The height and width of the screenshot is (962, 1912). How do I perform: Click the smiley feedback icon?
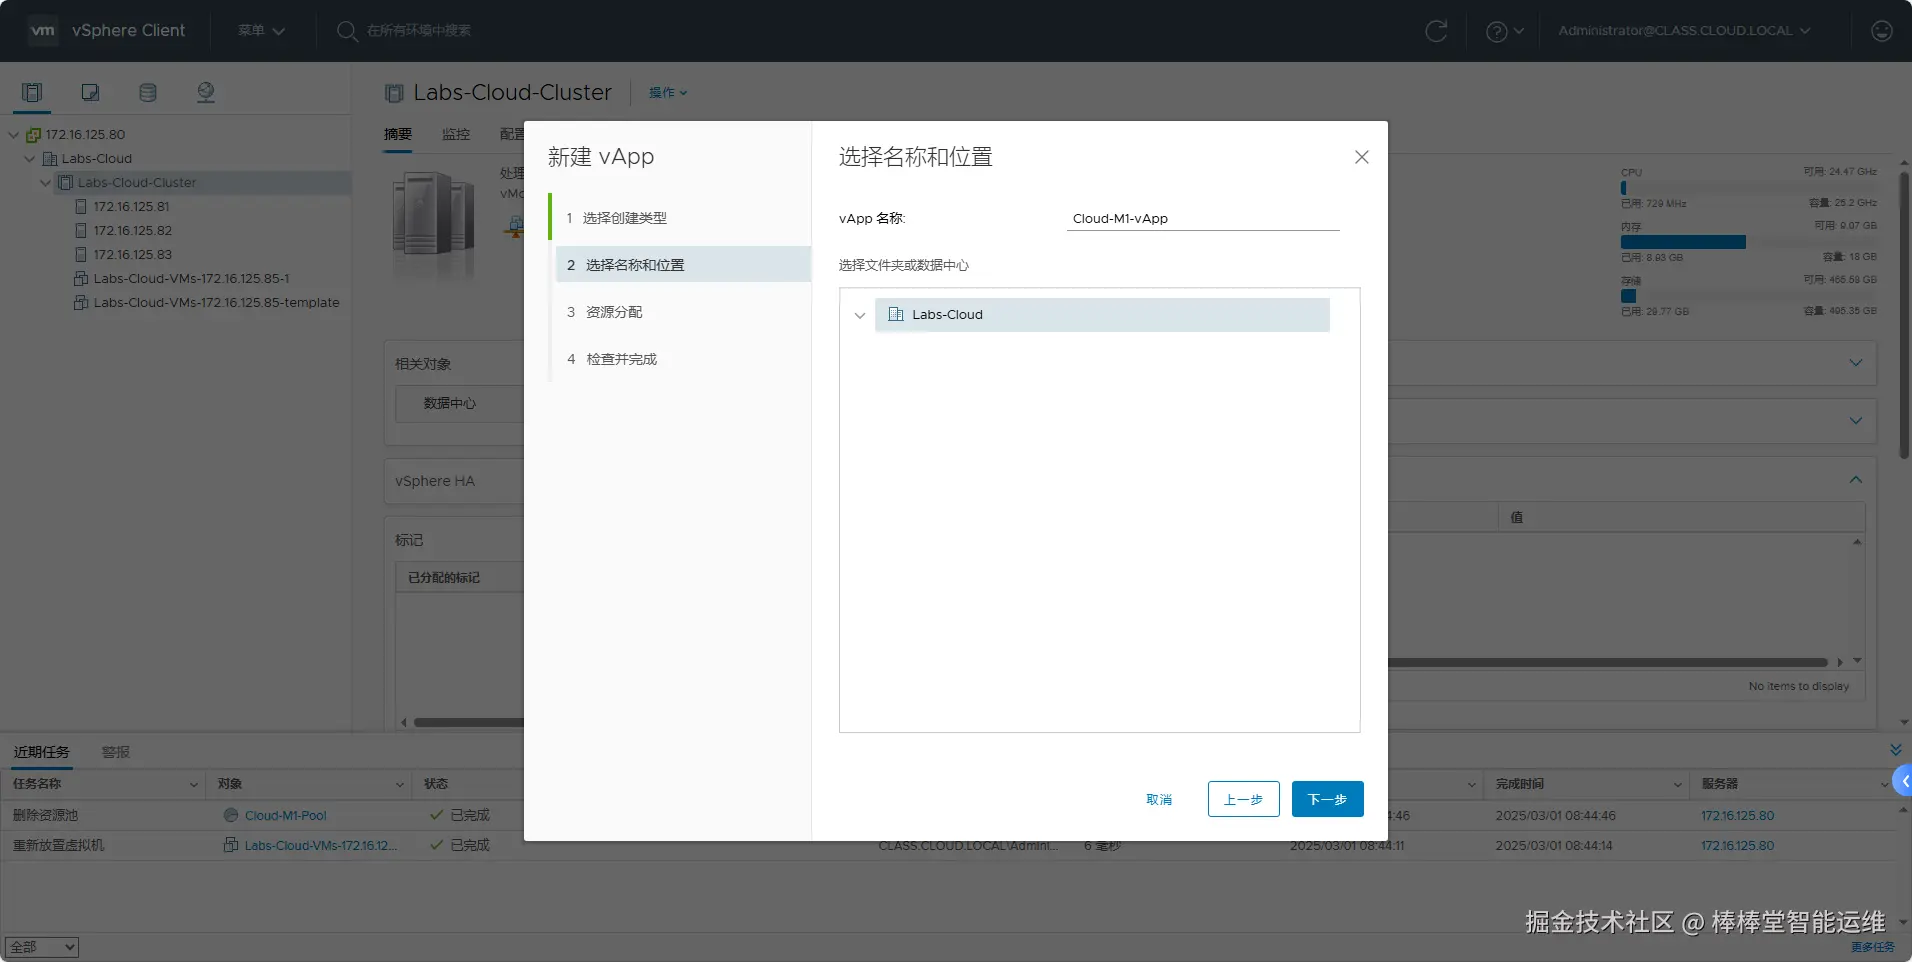1882,31
